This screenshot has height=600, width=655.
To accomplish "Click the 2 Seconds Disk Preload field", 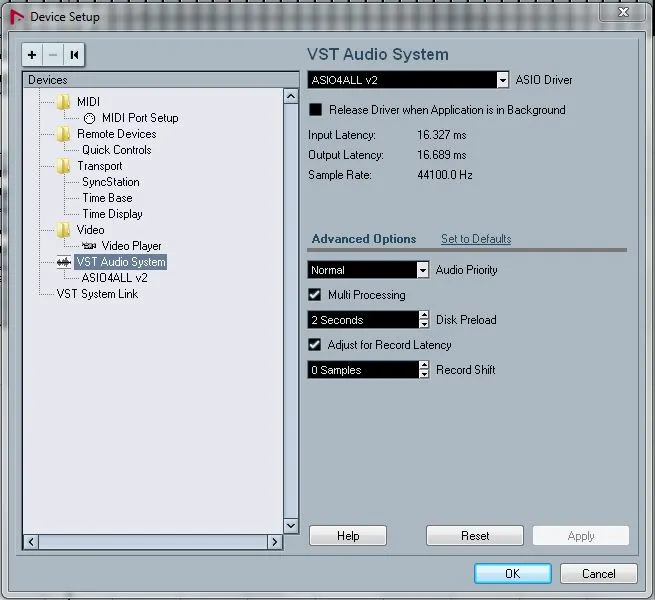I will pos(363,320).
